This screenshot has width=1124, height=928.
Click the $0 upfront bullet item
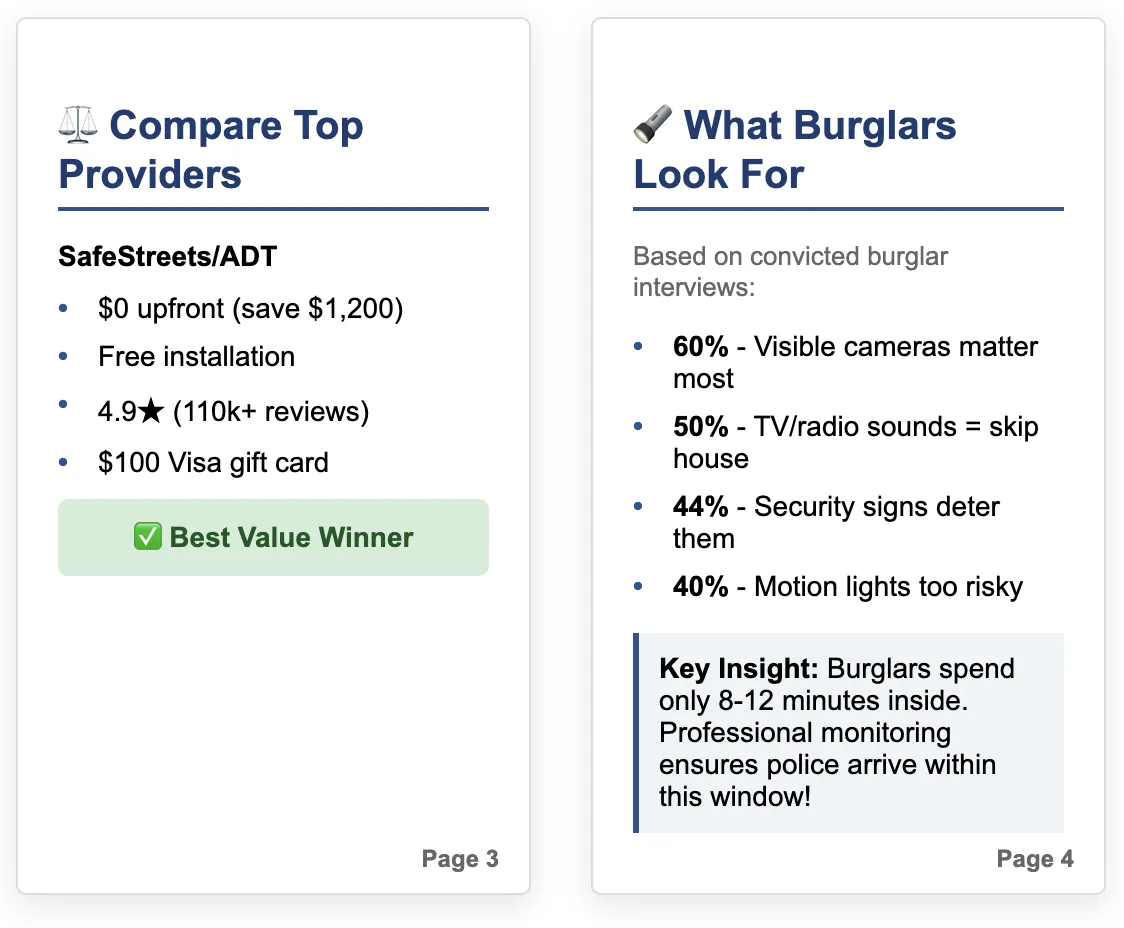[x=251, y=309]
